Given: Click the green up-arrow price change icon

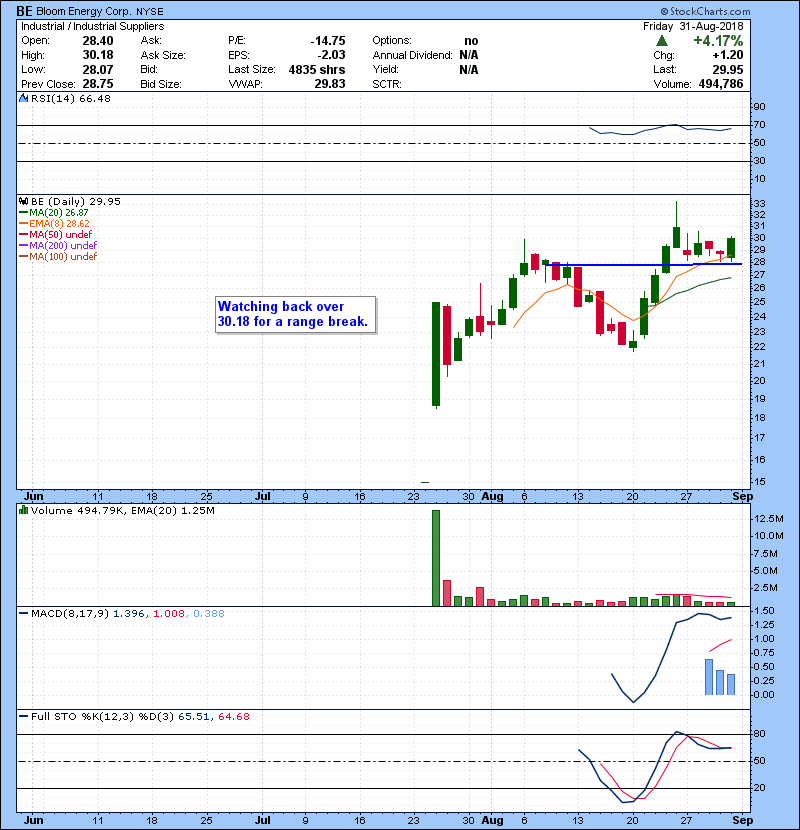Looking at the screenshot, I should point(661,41).
